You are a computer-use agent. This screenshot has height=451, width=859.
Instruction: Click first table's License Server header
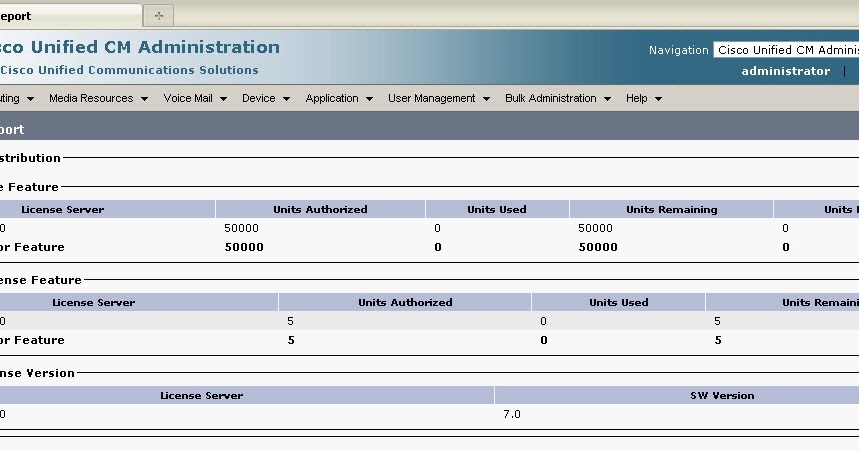pos(62,209)
